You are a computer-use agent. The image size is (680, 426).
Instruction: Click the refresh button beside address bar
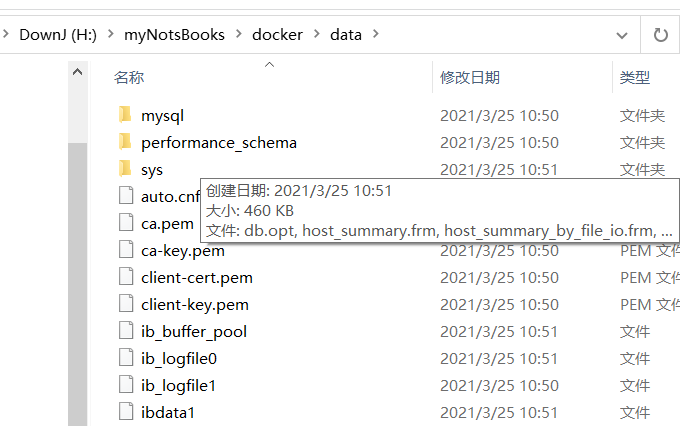660,35
